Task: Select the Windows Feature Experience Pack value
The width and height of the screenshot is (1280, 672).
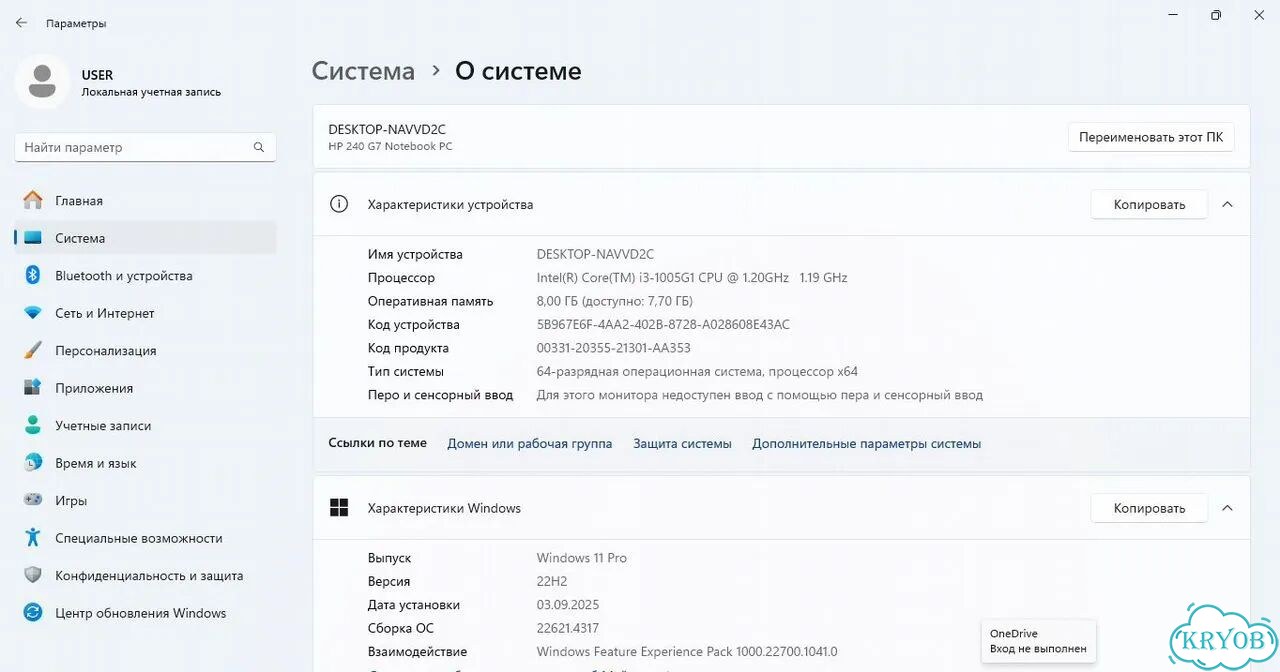Action: 687,652
